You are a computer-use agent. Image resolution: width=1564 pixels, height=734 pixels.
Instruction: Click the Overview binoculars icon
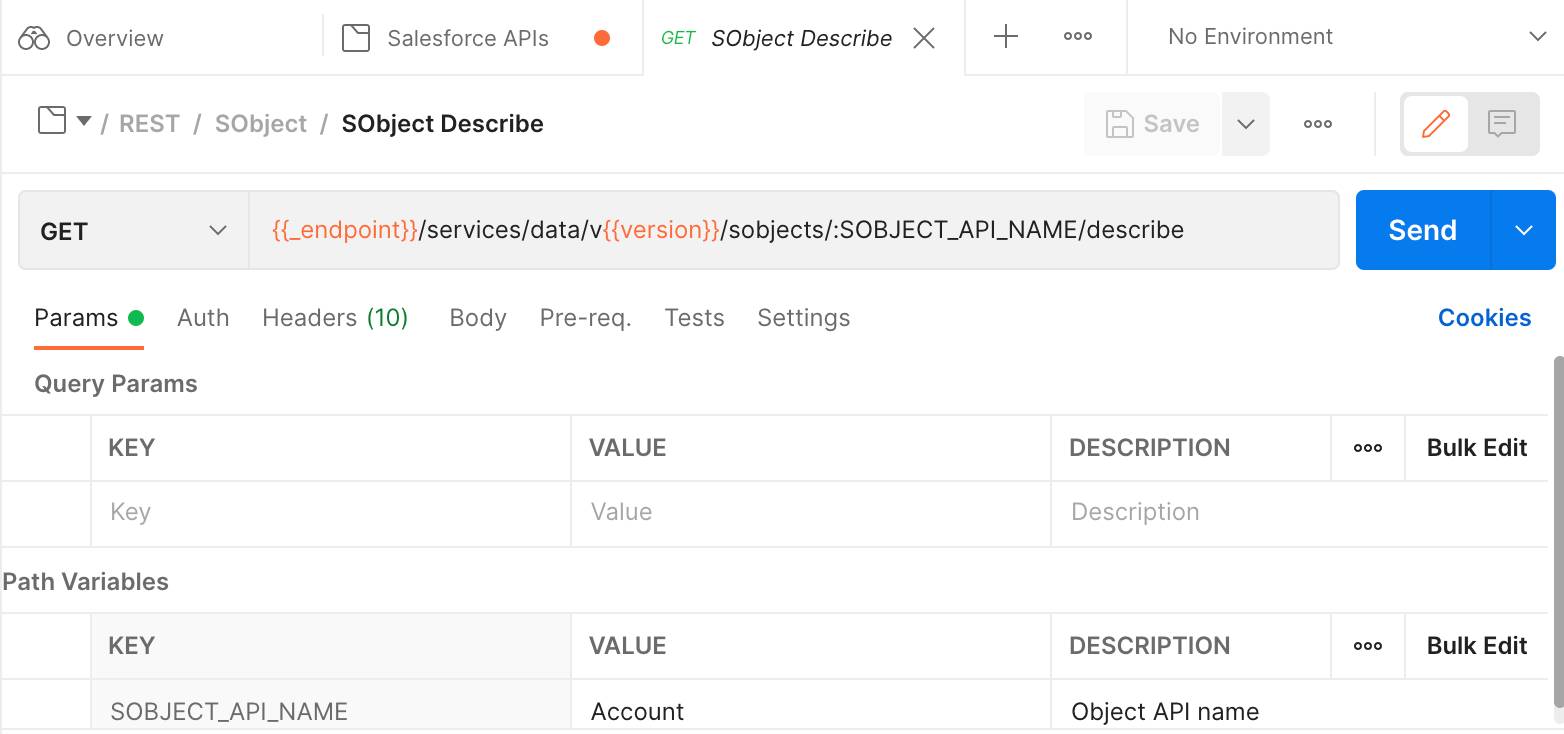pyautogui.click(x=34, y=38)
